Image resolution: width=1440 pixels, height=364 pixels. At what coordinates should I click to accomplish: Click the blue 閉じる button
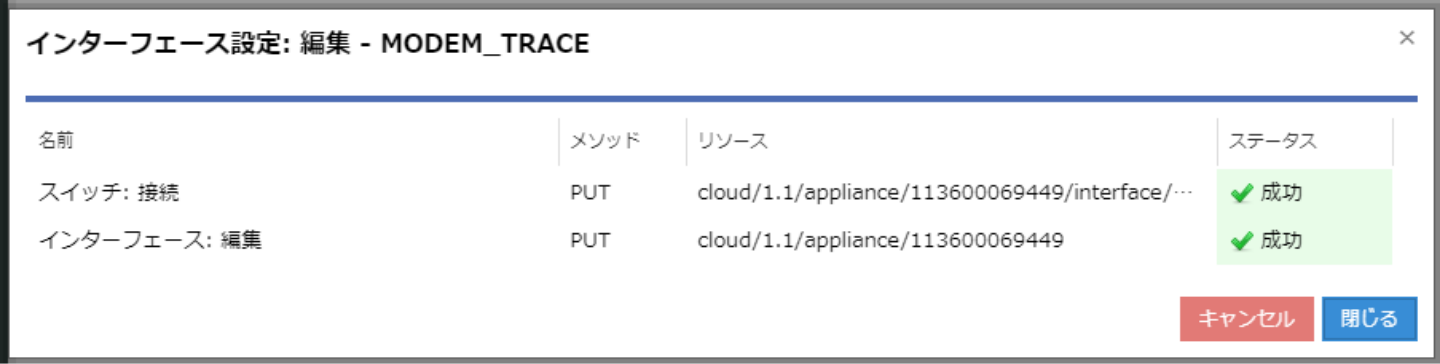point(1369,319)
